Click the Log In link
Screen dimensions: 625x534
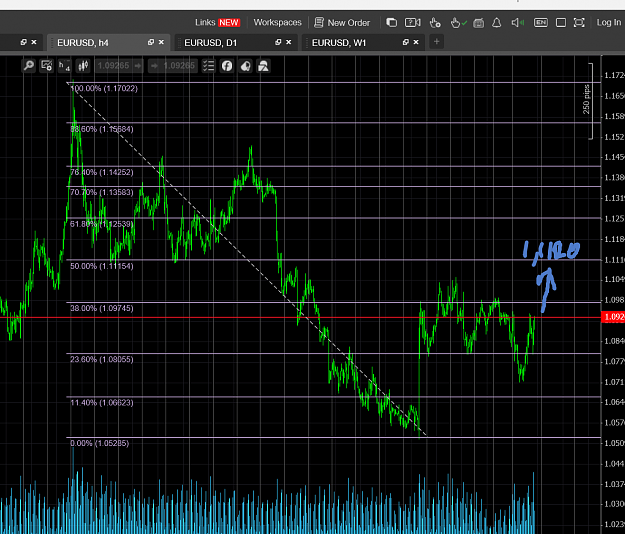click(609, 22)
